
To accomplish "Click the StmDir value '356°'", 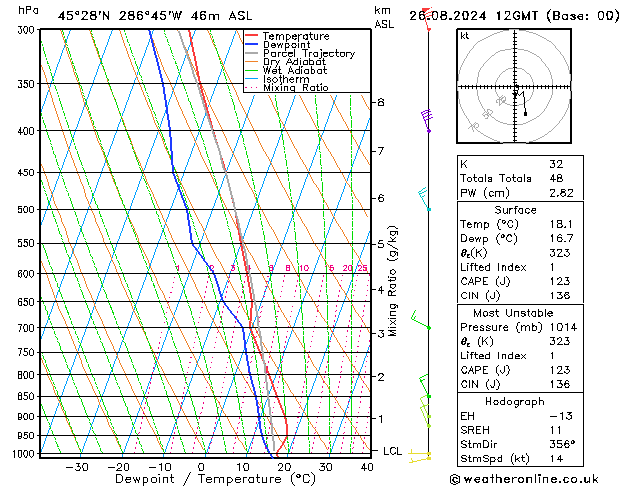I will pyautogui.click(x=562, y=445).
